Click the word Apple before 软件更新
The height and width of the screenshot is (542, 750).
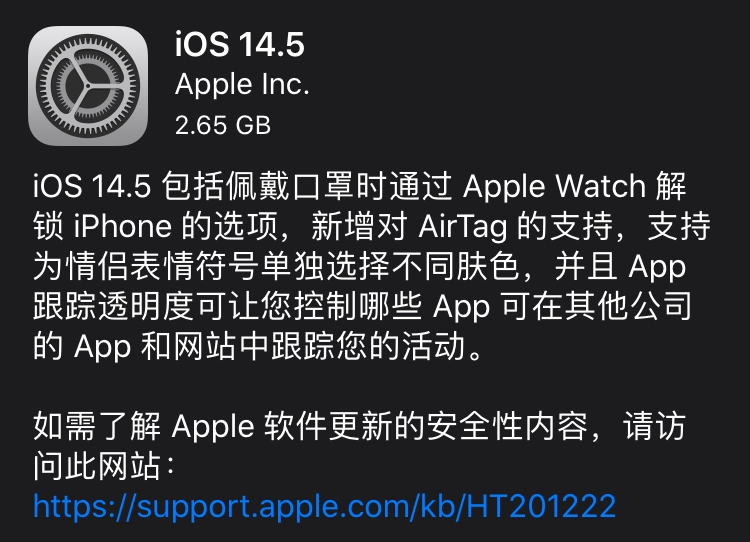[213, 426]
